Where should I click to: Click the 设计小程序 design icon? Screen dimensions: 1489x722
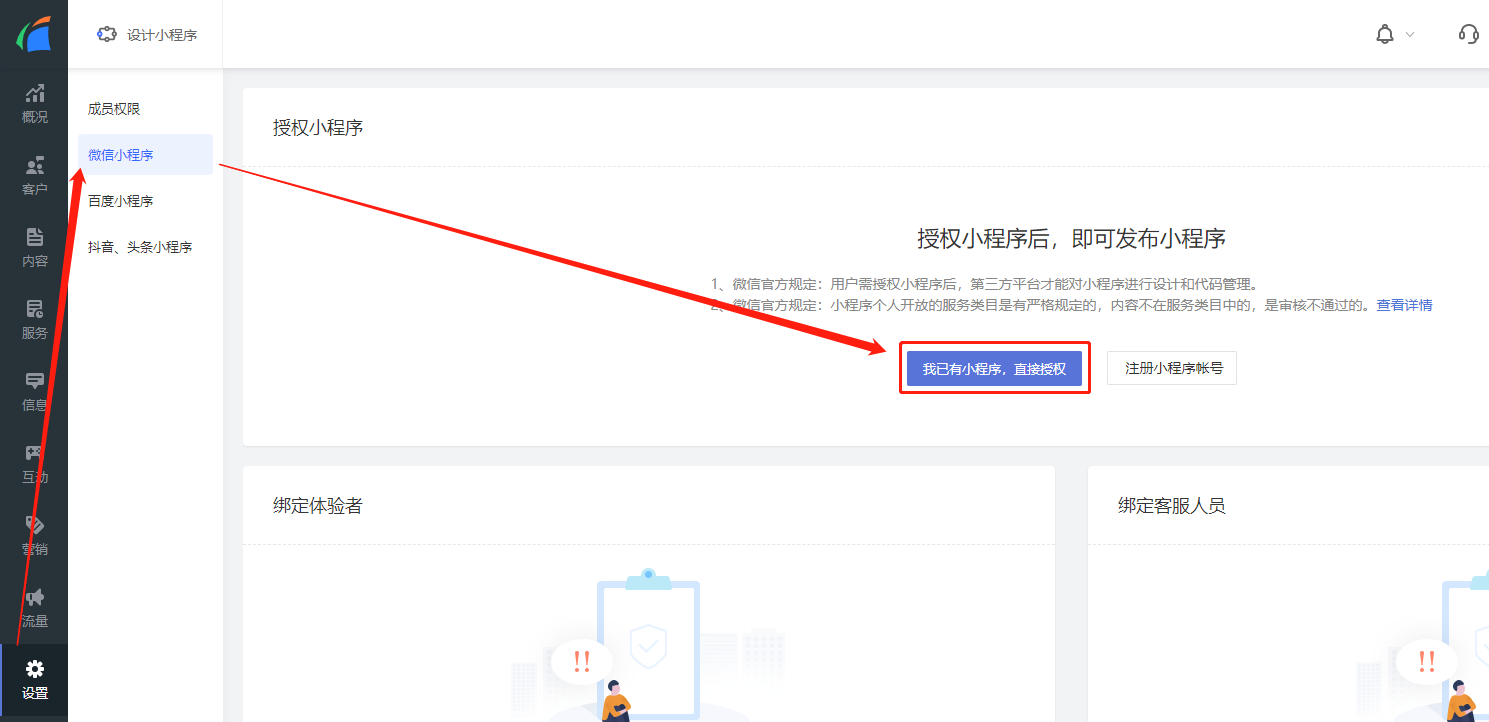(x=106, y=34)
